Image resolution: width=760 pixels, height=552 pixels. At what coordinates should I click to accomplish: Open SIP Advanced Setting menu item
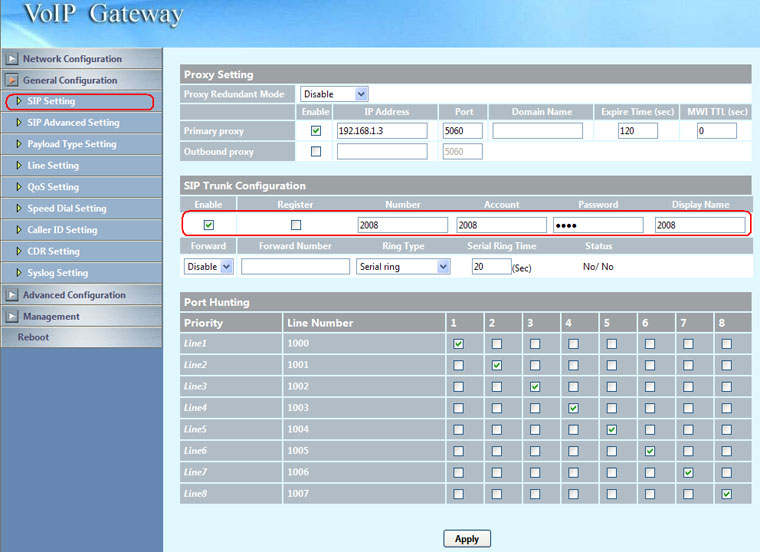coord(73,123)
